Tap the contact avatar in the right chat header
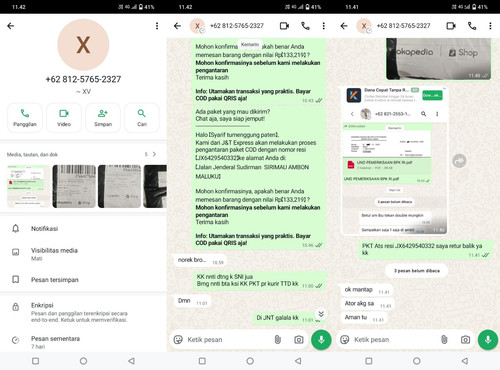Viewport: 500px width, 370px height. (x=364, y=26)
